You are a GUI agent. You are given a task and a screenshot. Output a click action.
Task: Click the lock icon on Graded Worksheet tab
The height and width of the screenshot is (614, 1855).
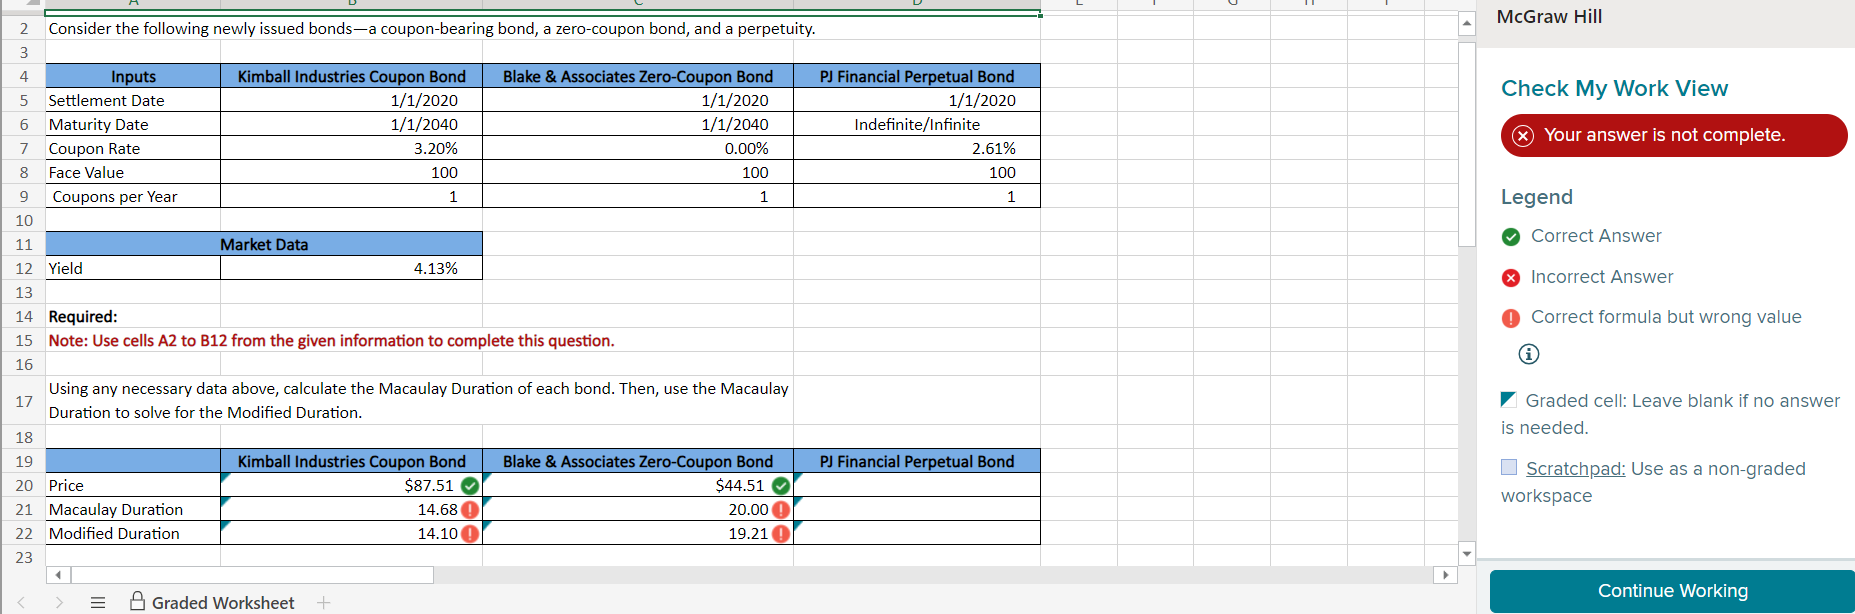pos(138,600)
